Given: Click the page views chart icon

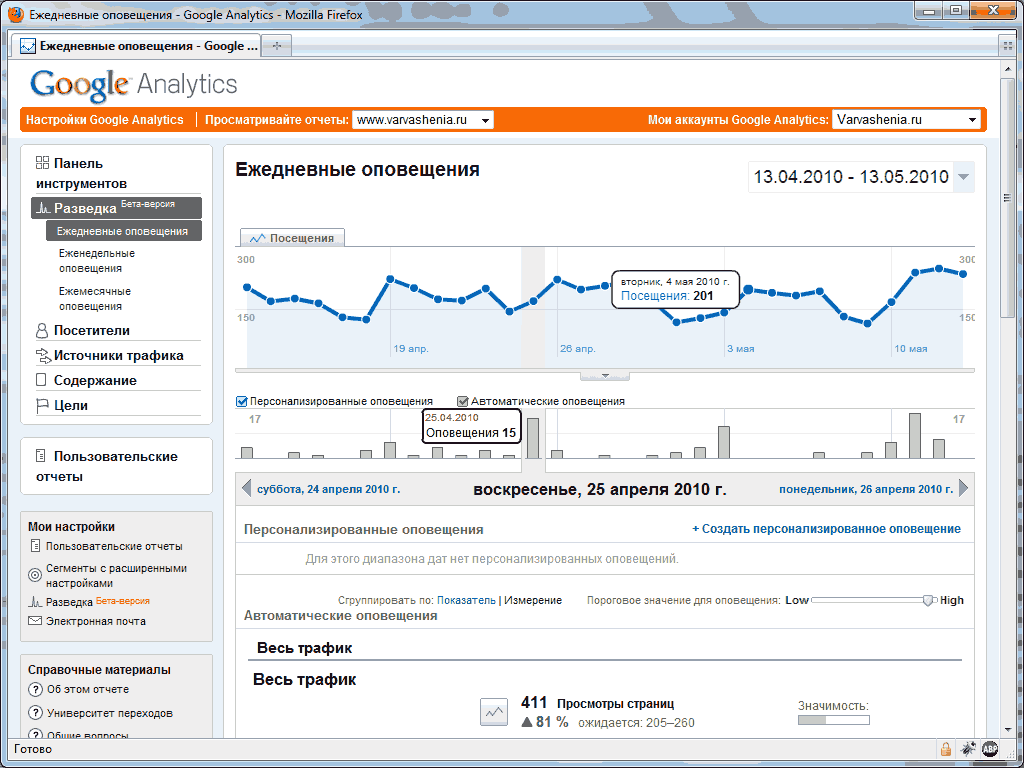Looking at the screenshot, I should click(x=492, y=711).
